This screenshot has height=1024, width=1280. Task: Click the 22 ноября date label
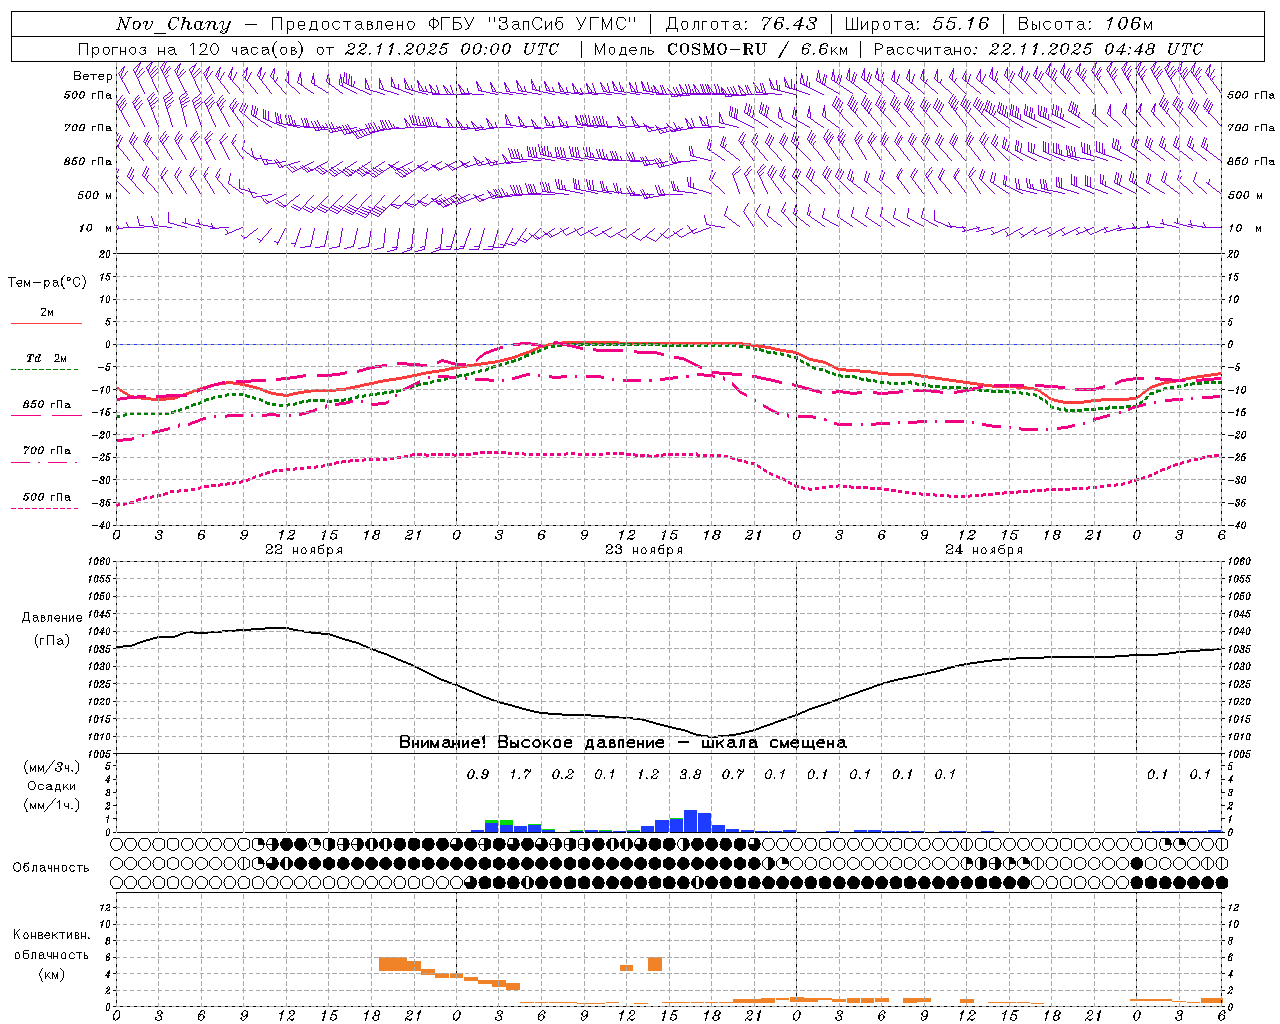pos(304,550)
